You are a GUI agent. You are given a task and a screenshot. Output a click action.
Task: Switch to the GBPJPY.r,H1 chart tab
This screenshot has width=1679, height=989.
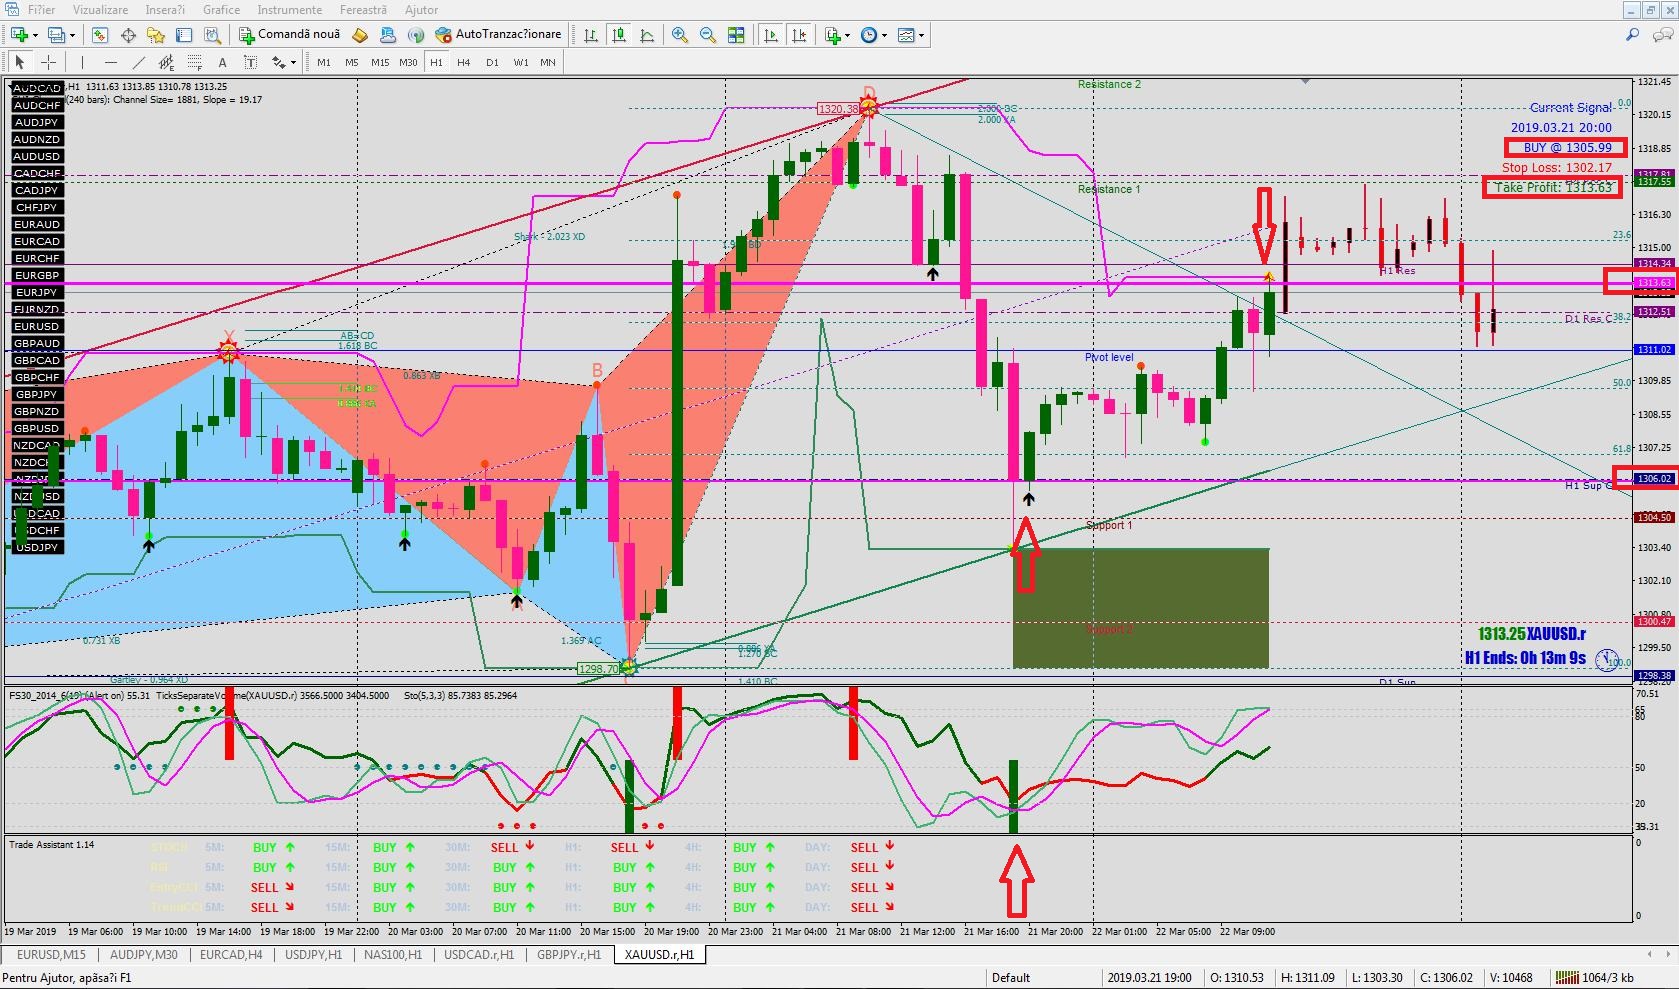pos(569,955)
